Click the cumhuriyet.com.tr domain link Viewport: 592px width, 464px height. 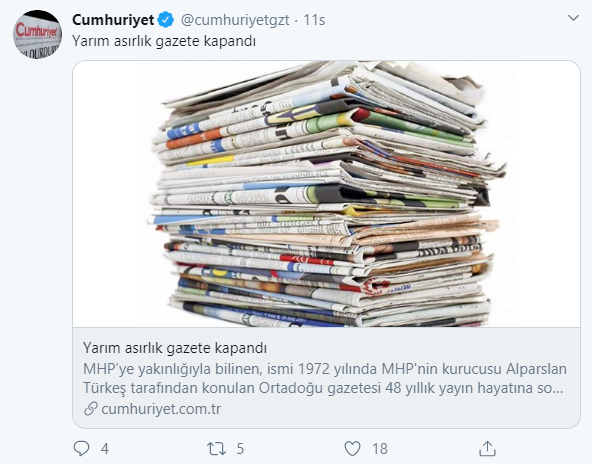click(161, 409)
